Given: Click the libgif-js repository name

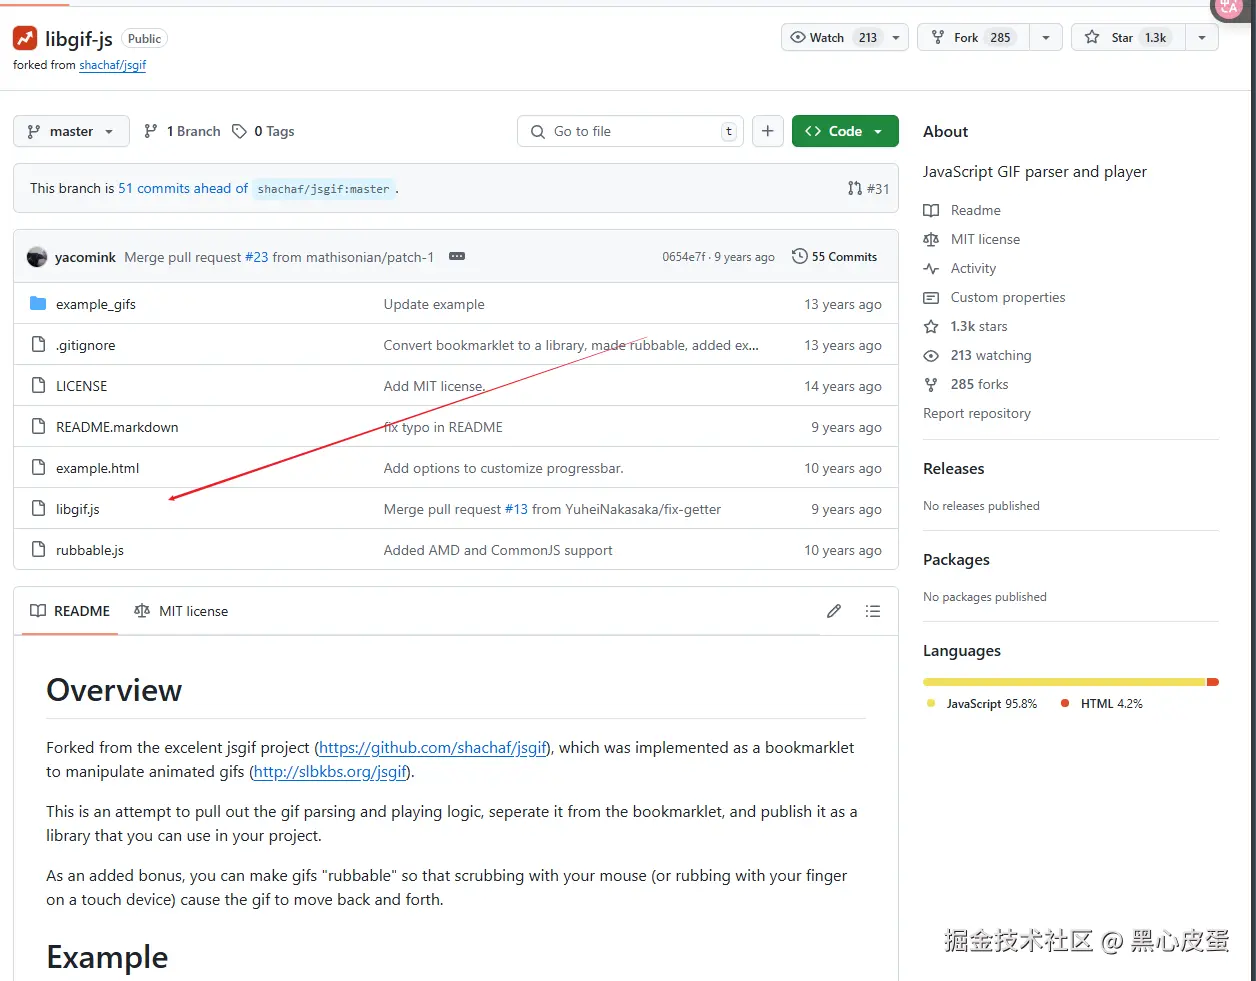Looking at the screenshot, I should click(79, 39).
